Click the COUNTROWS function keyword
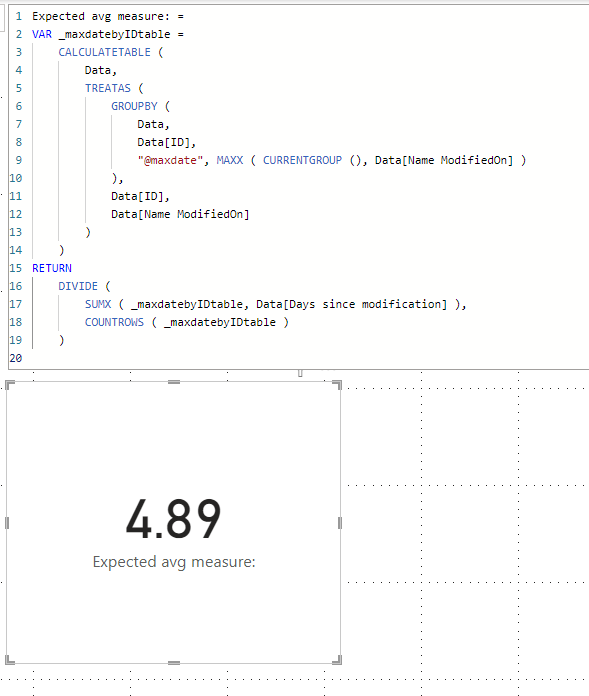The image size is (589, 696). pyautogui.click(x=115, y=322)
